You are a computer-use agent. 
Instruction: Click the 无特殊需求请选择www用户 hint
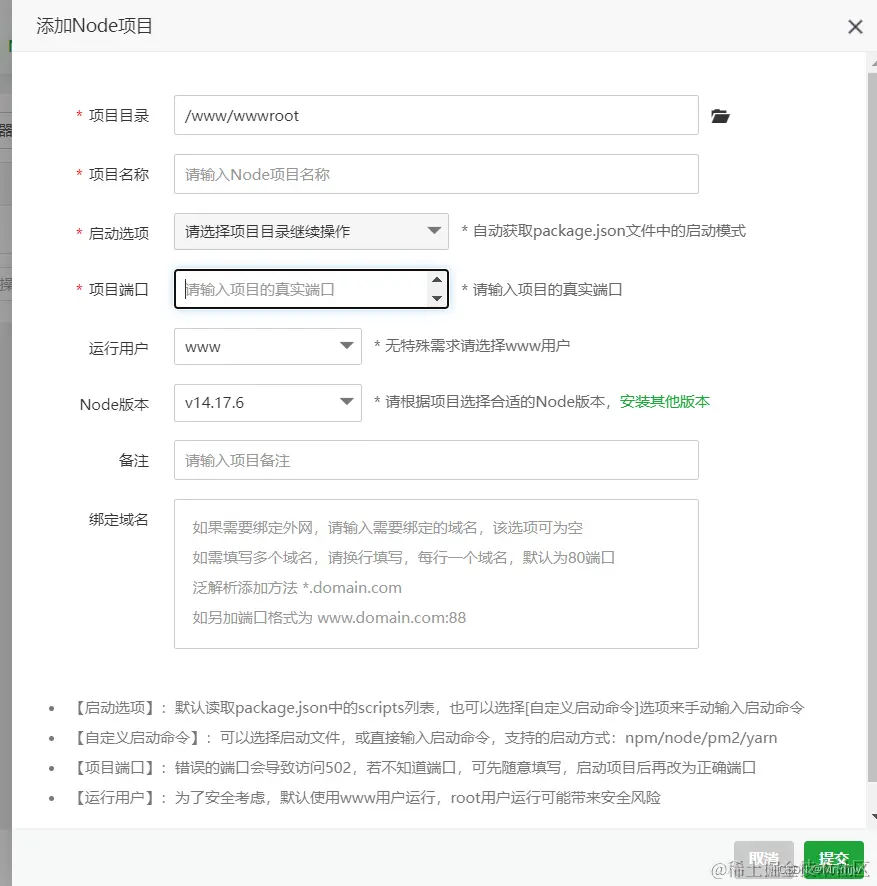472,345
